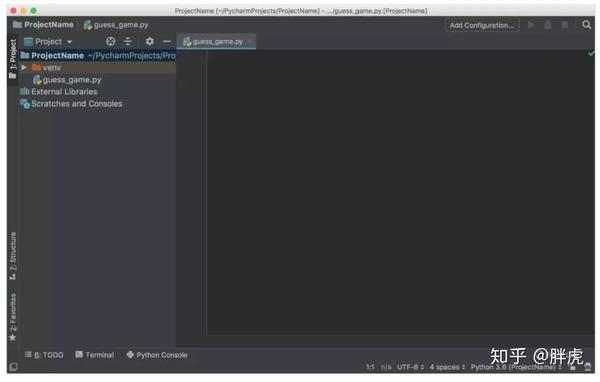Click the Python file icon in guess_game.py breadcrumb
600x382 pixels.
click(x=88, y=25)
